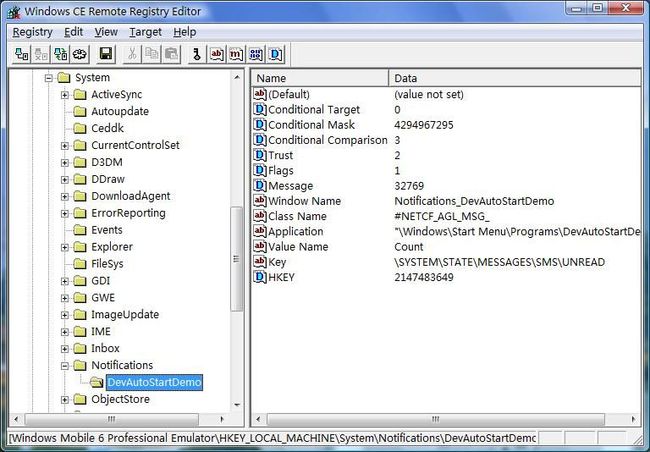Click the New String Value 'ab' toolbar icon
The image size is (650, 452).
216,54
